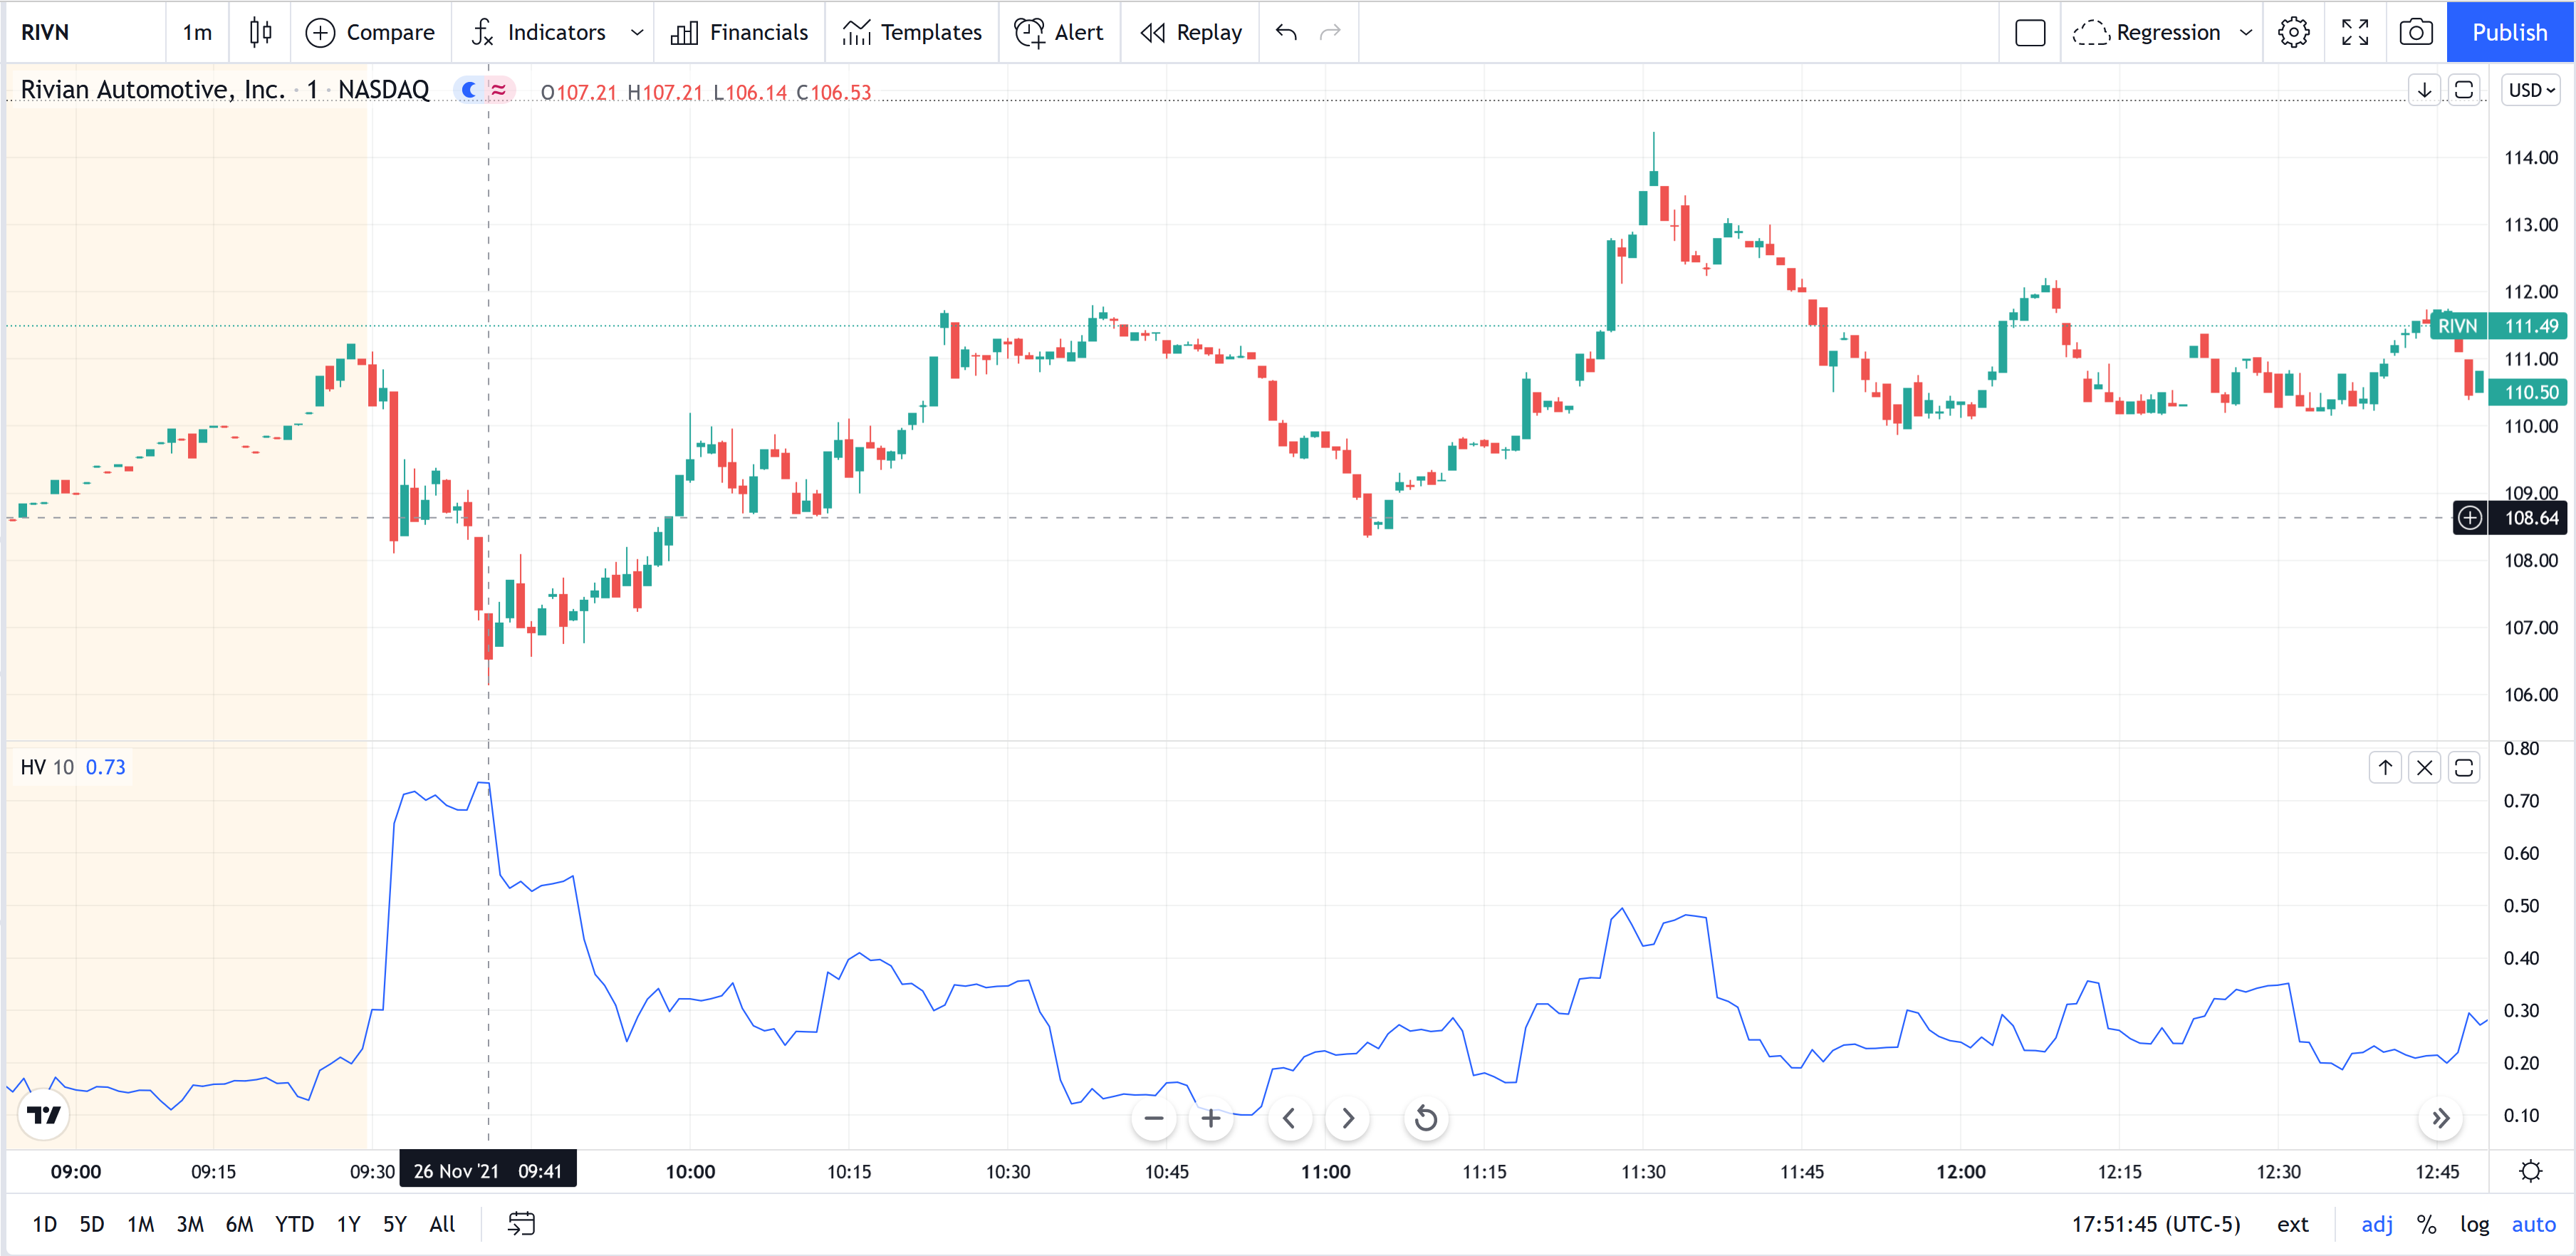Screen dimensions: 2576x1256
Task: Add order at crosshair price 108.64
Action: [x=2470, y=518]
